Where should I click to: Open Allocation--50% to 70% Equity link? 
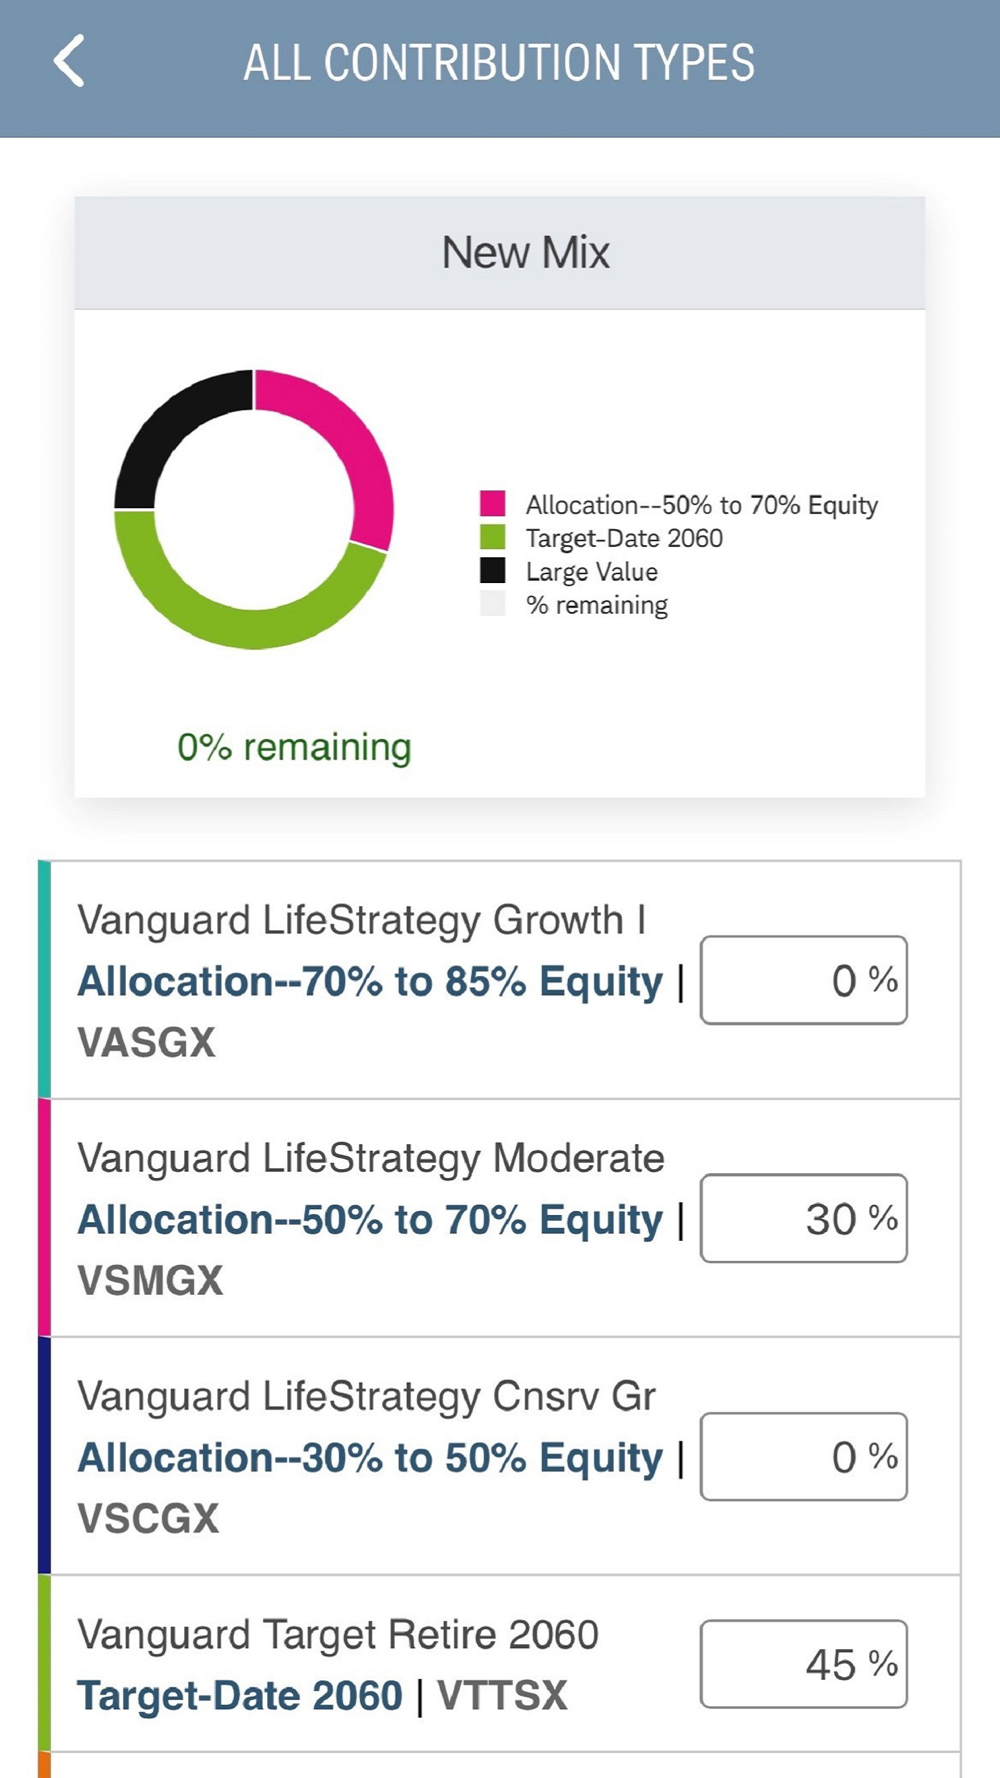coord(370,1220)
